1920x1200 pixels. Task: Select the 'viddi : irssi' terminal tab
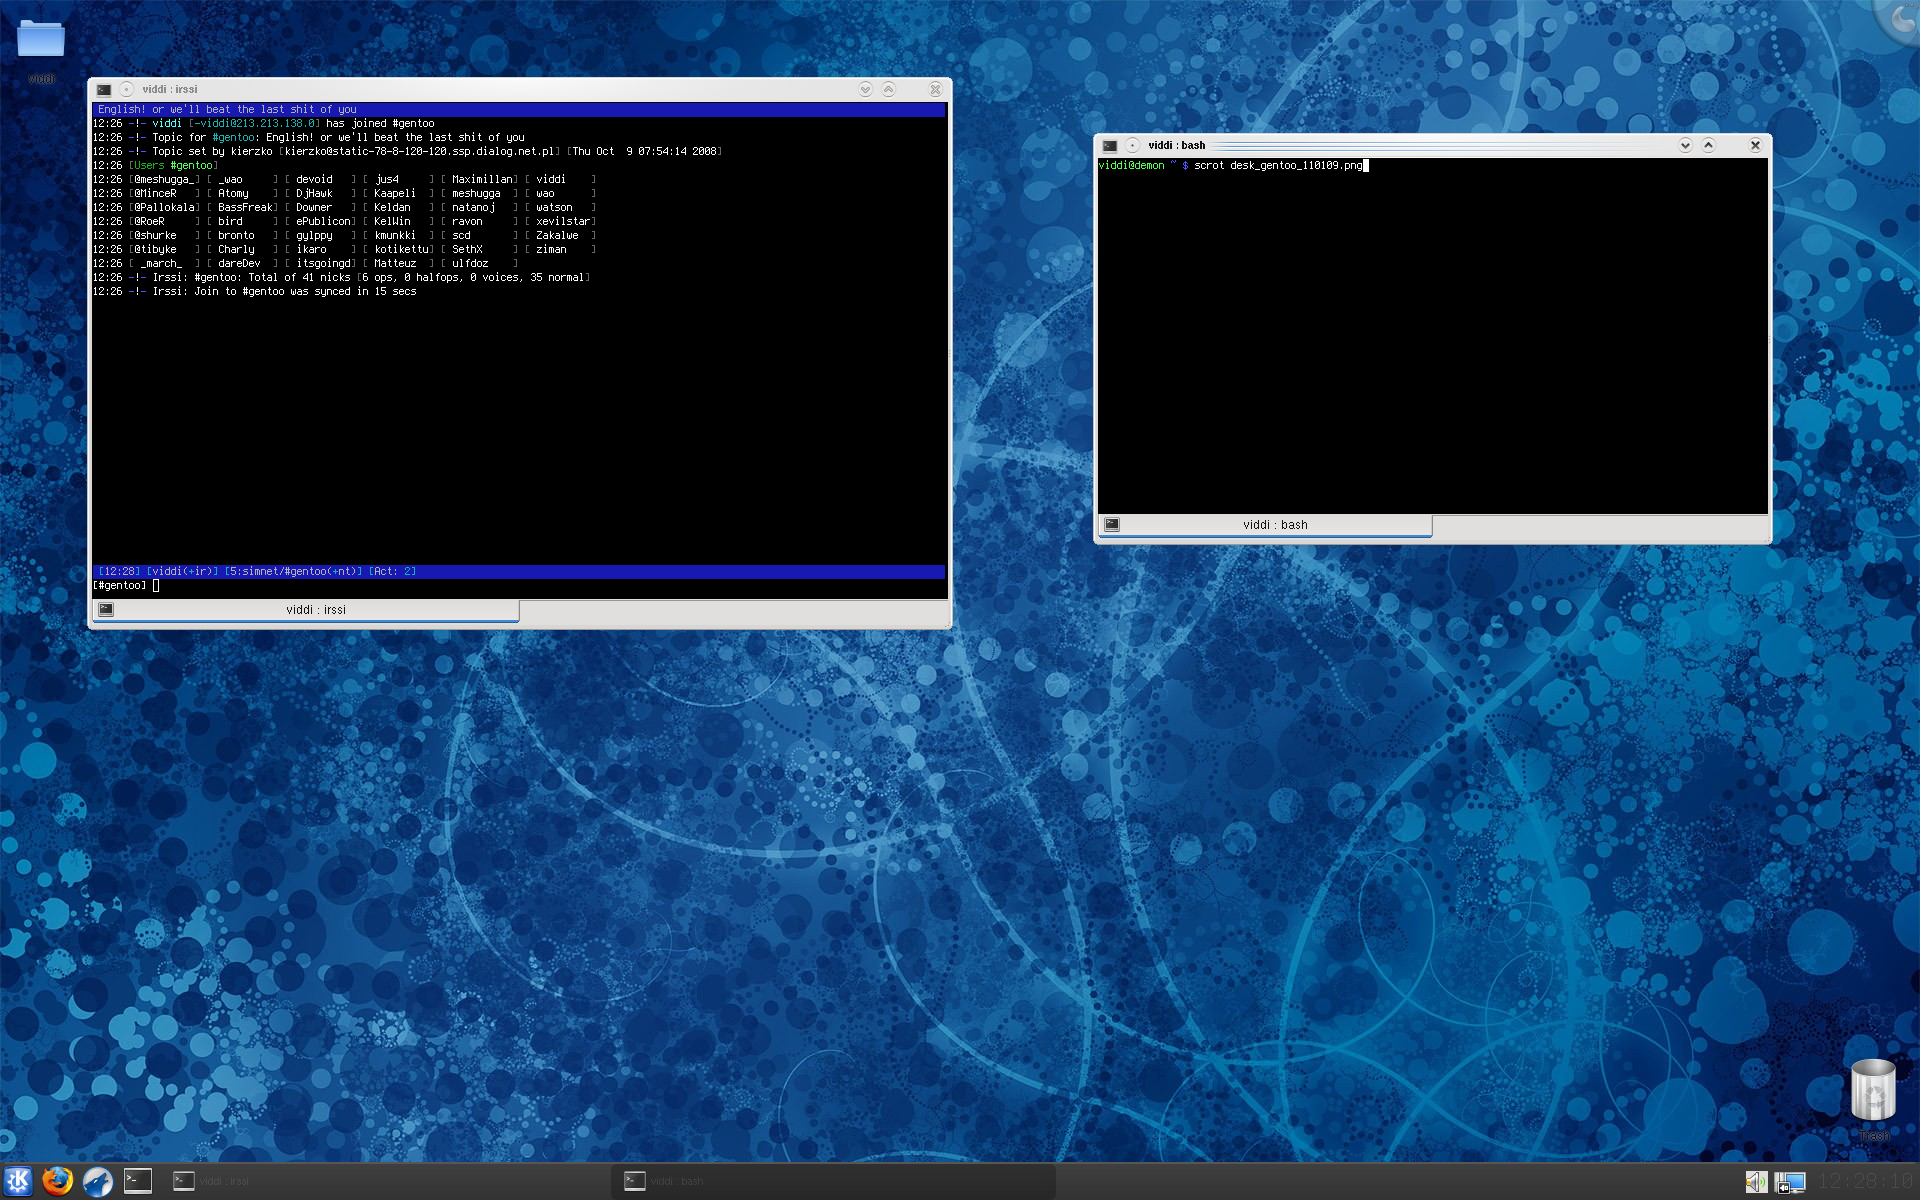(315, 610)
